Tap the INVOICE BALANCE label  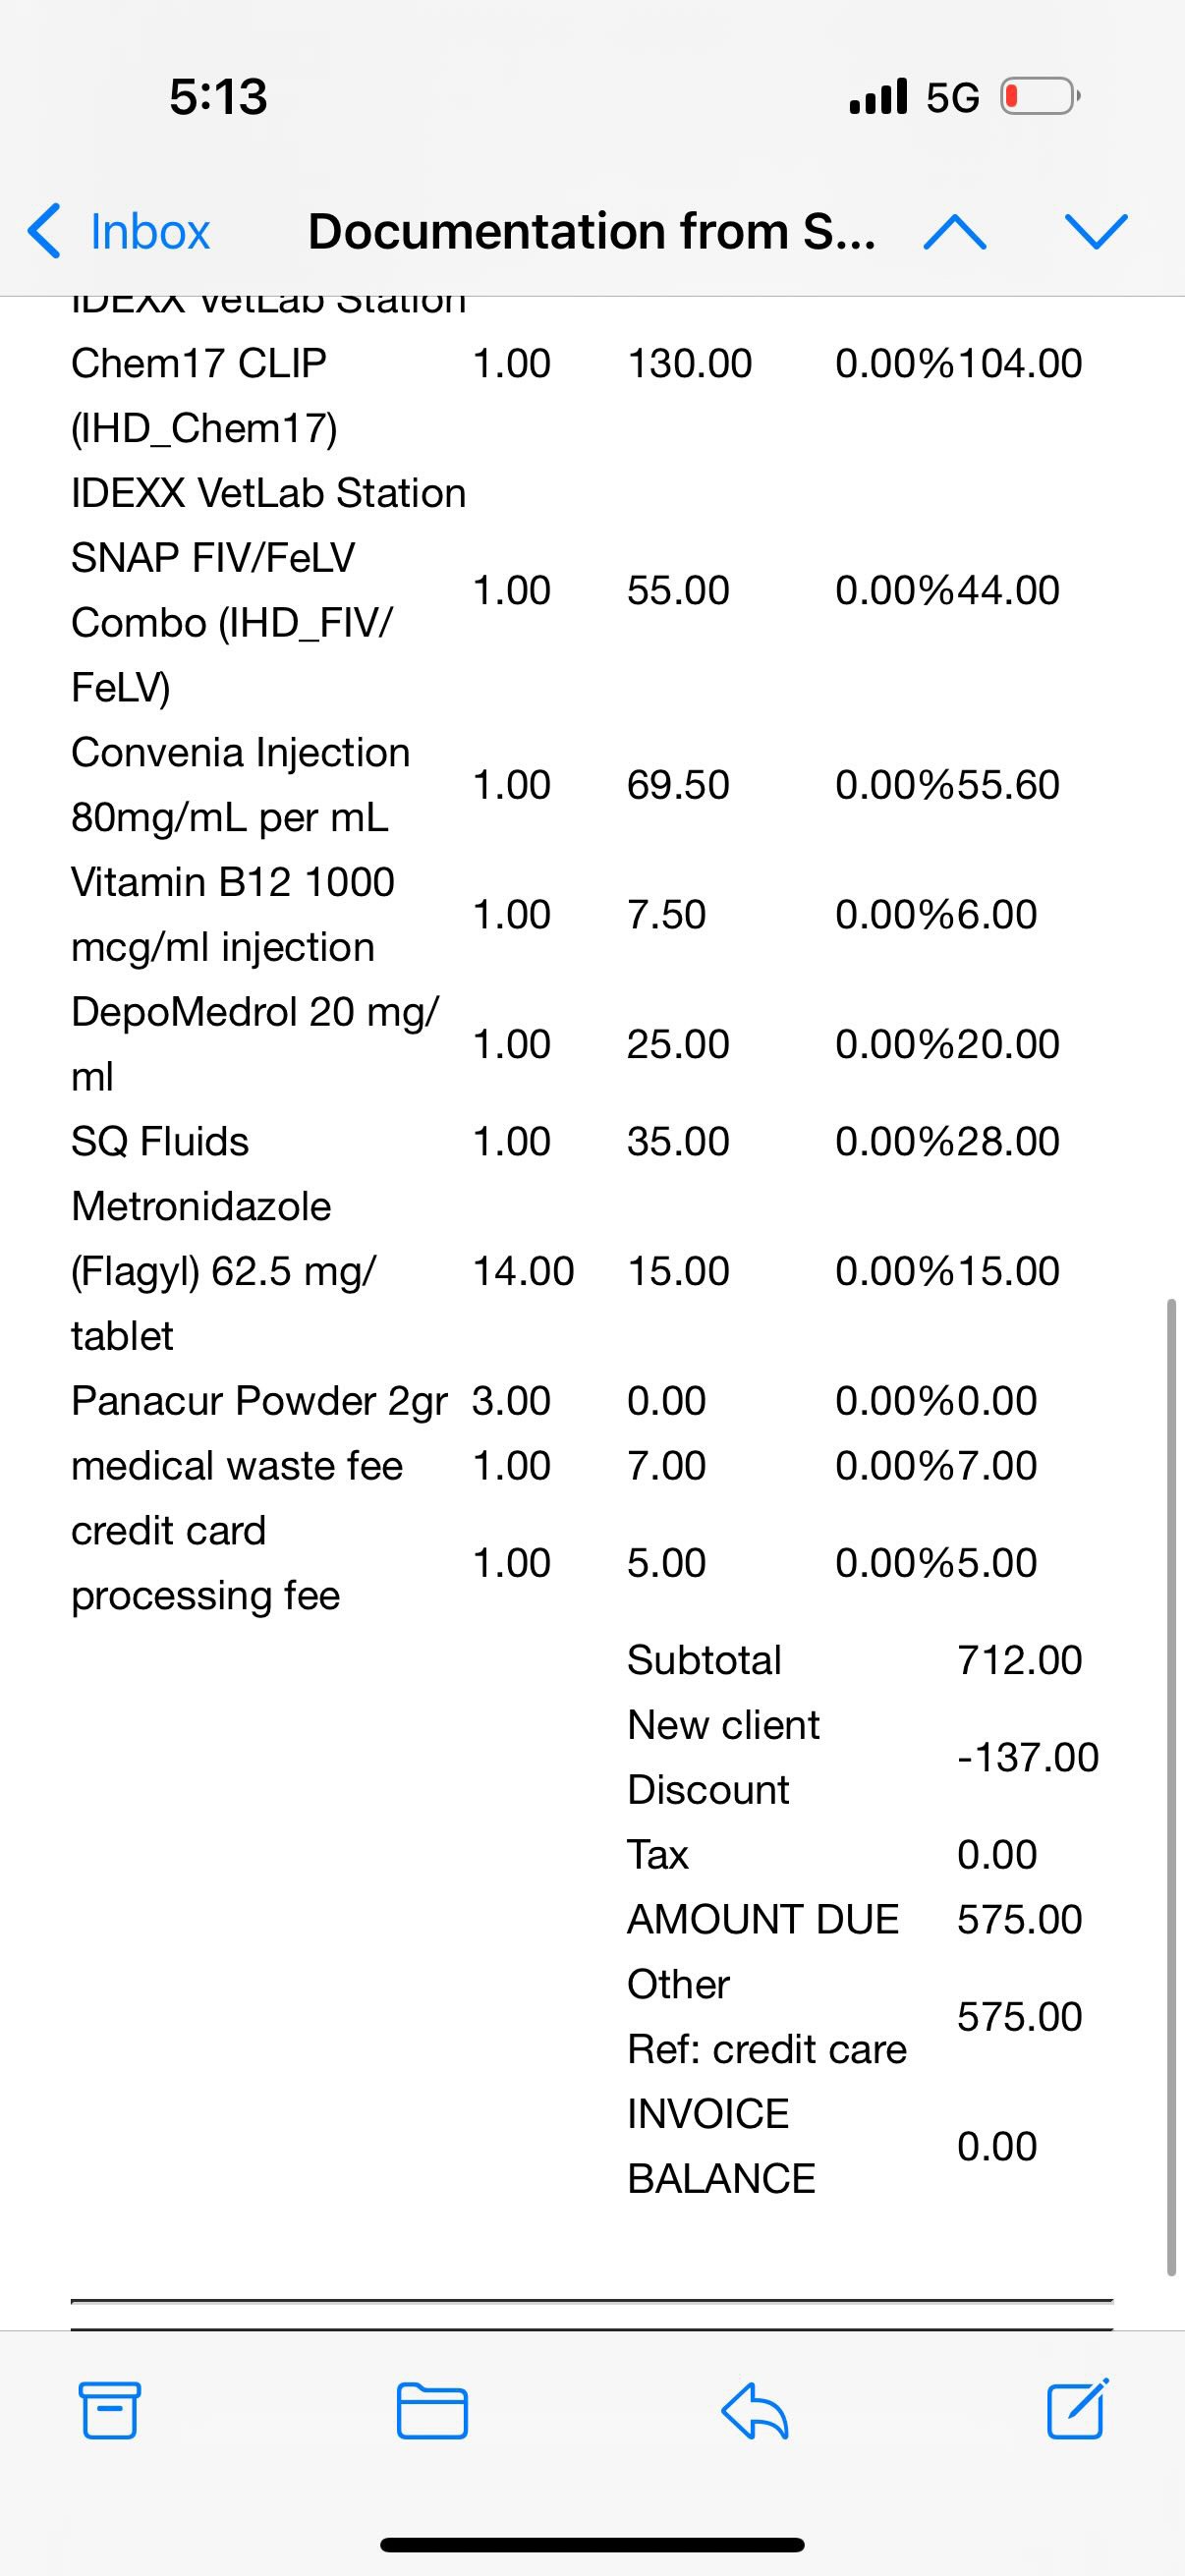pos(721,2146)
